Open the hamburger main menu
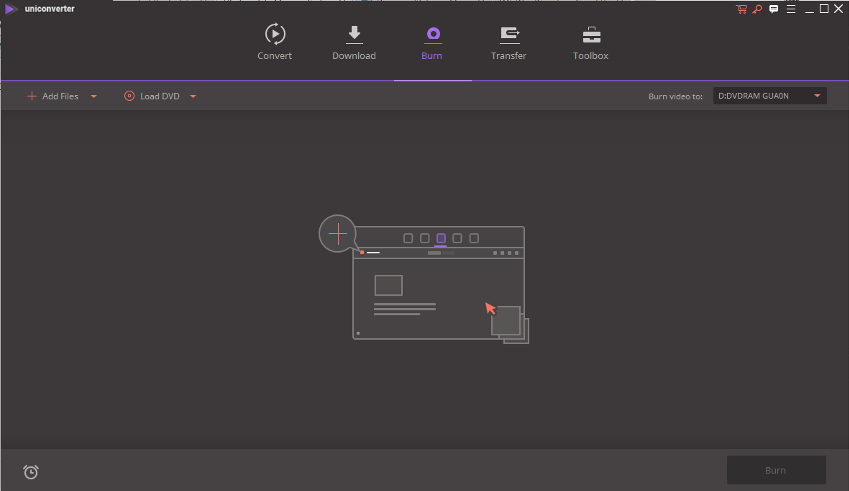The height and width of the screenshot is (491, 849). [791, 9]
